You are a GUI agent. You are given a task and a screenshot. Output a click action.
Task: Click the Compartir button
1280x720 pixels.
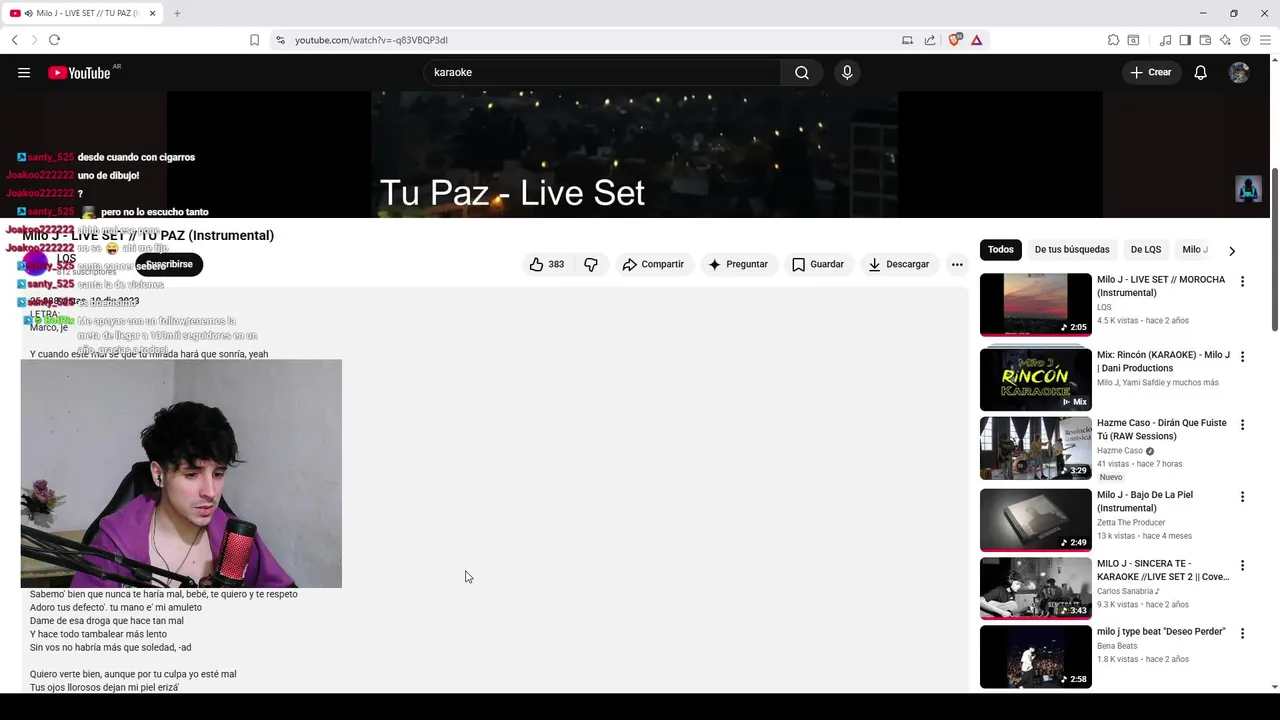coord(653,264)
